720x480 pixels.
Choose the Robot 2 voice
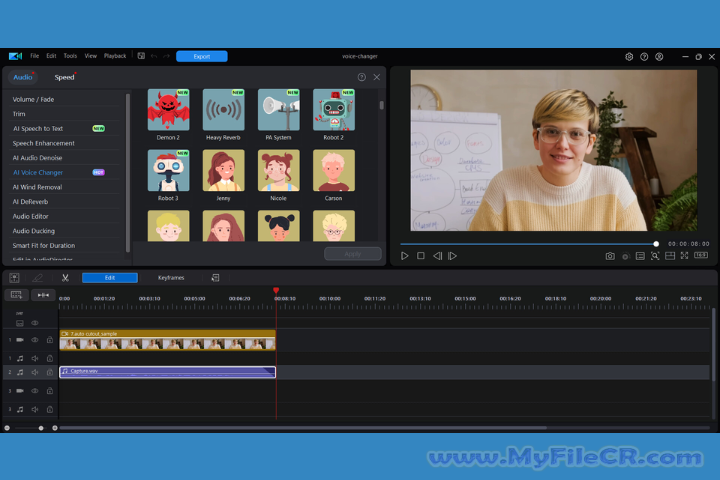coord(334,110)
